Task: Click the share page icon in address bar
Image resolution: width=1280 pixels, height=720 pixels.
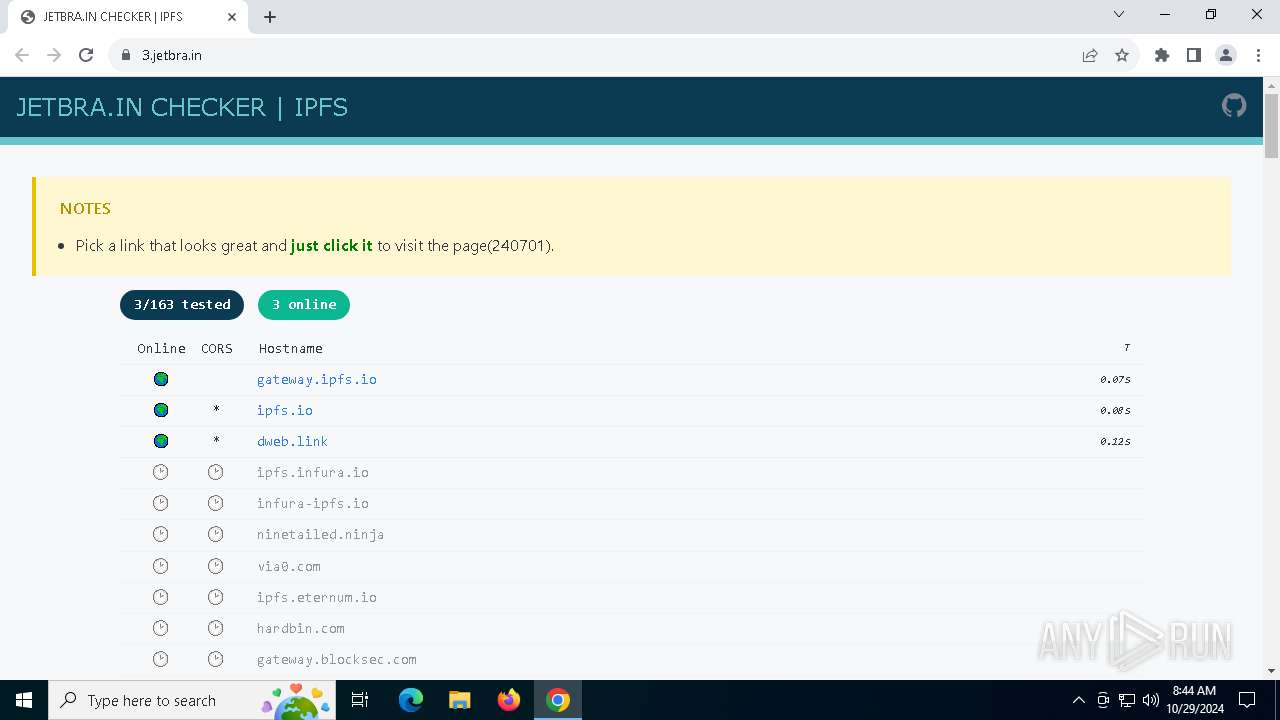Action: pyautogui.click(x=1090, y=55)
